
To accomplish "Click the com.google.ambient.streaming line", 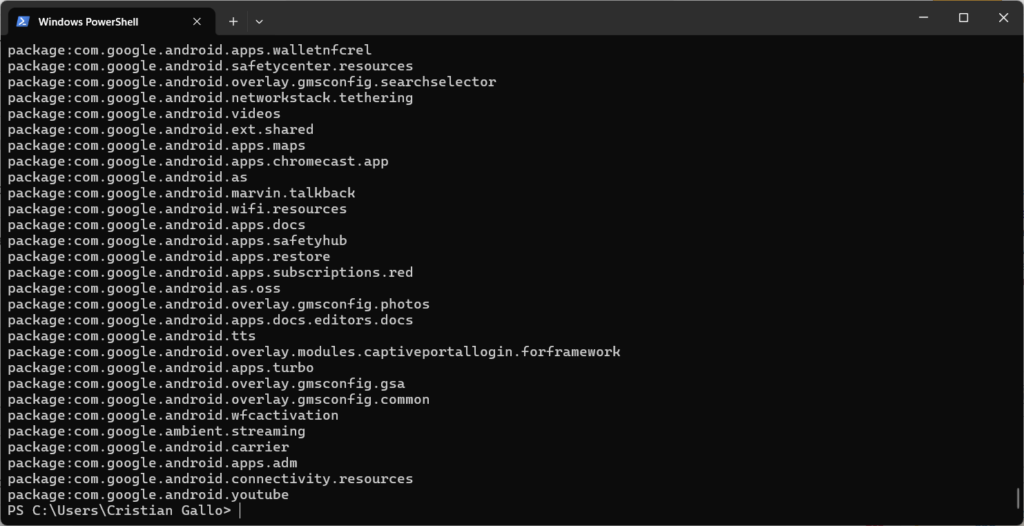I will tap(156, 432).
